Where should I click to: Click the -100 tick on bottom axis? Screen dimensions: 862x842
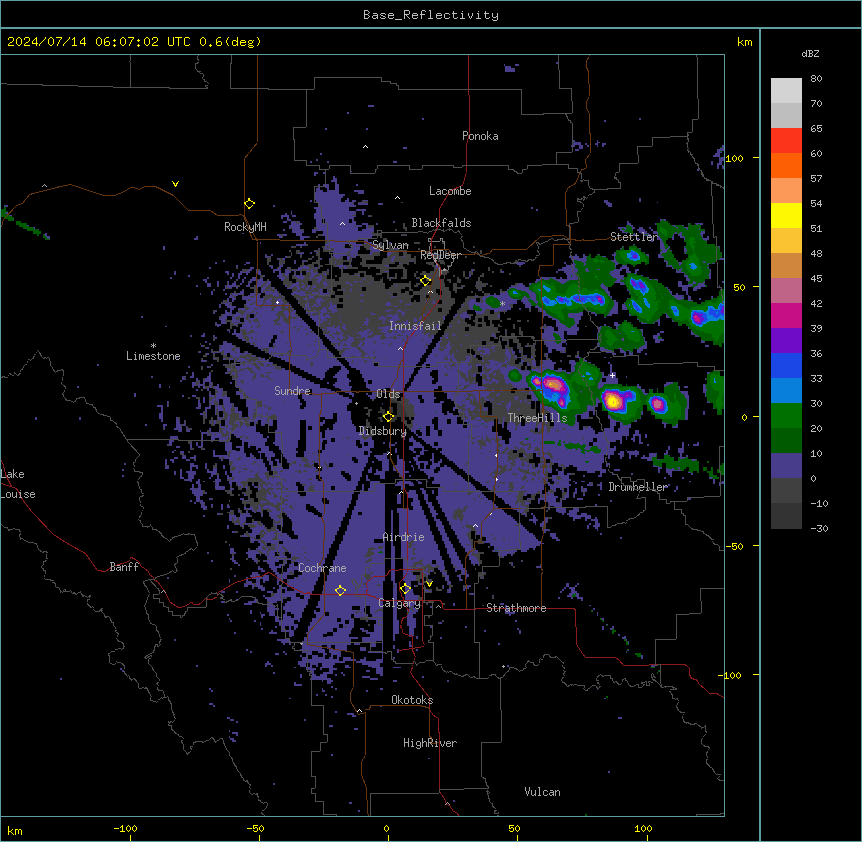coord(125,828)
